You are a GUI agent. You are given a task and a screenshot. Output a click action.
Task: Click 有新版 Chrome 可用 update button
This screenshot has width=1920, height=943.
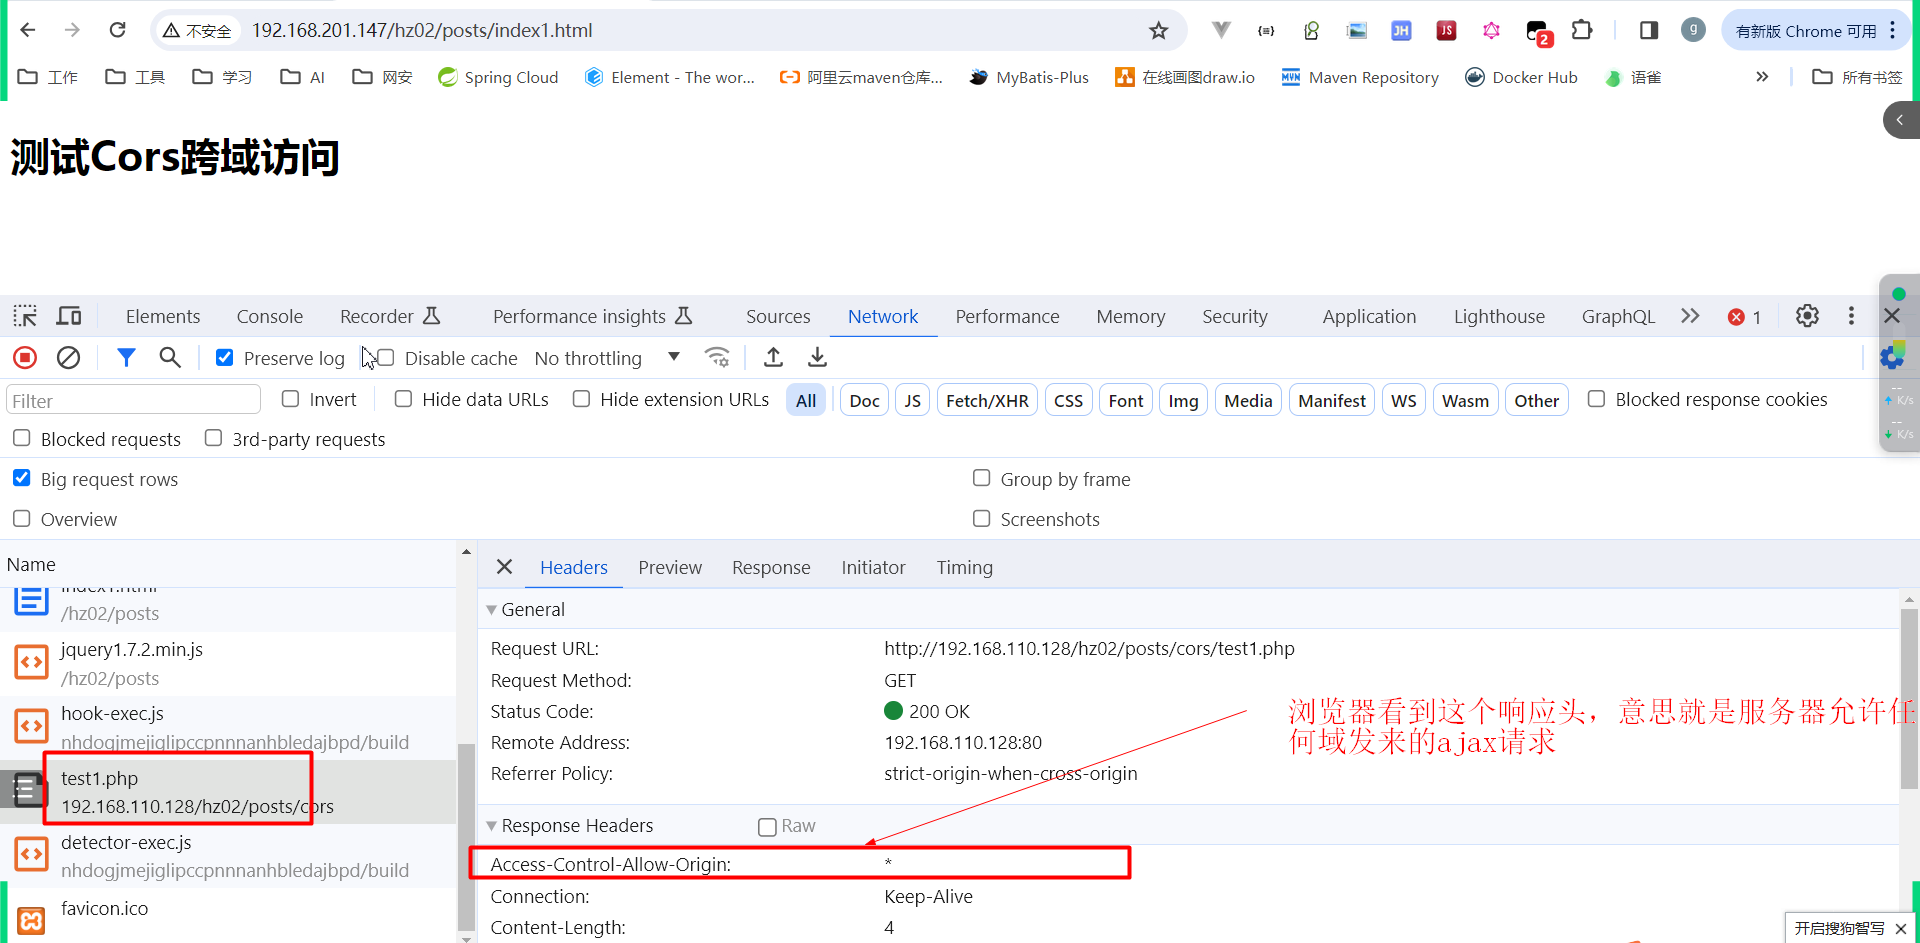[1806, 31]
